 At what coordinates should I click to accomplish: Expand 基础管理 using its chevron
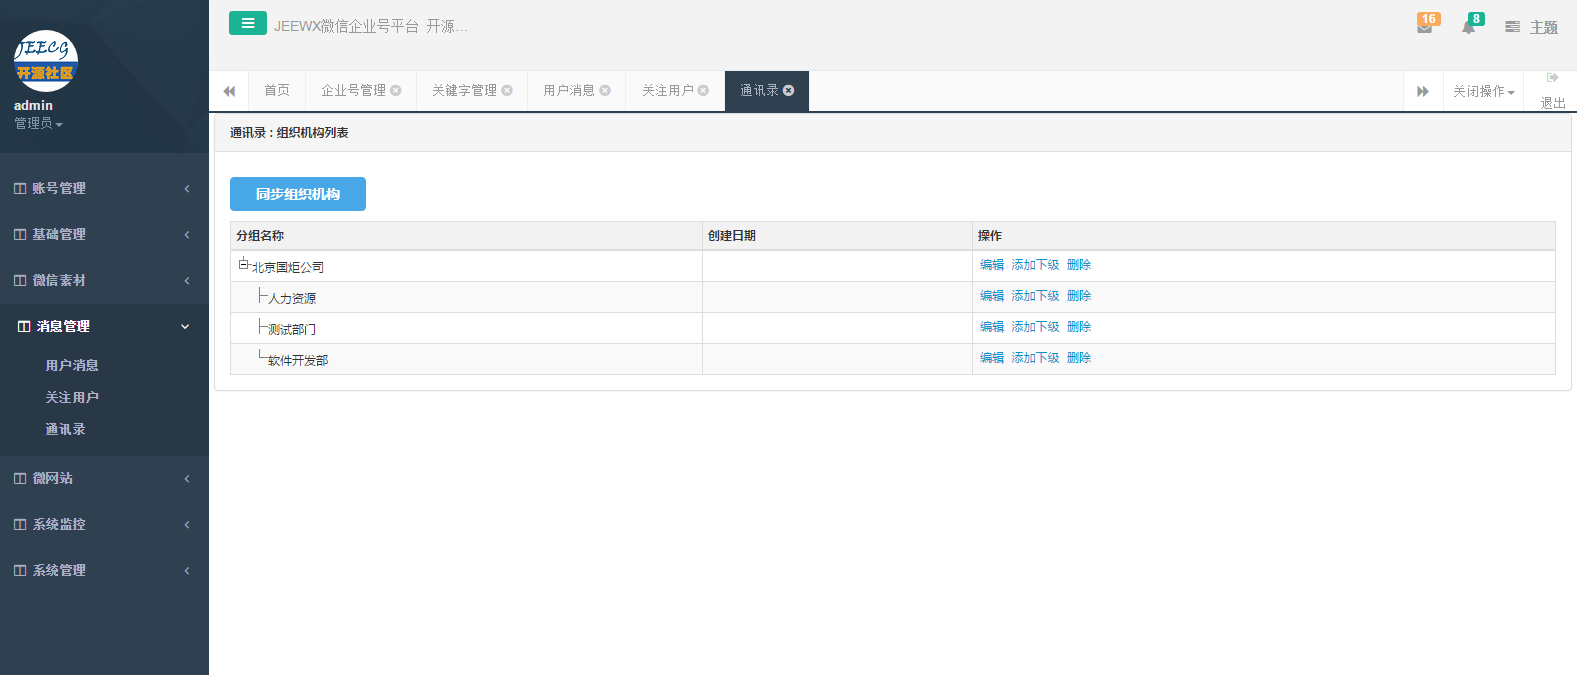187,234
